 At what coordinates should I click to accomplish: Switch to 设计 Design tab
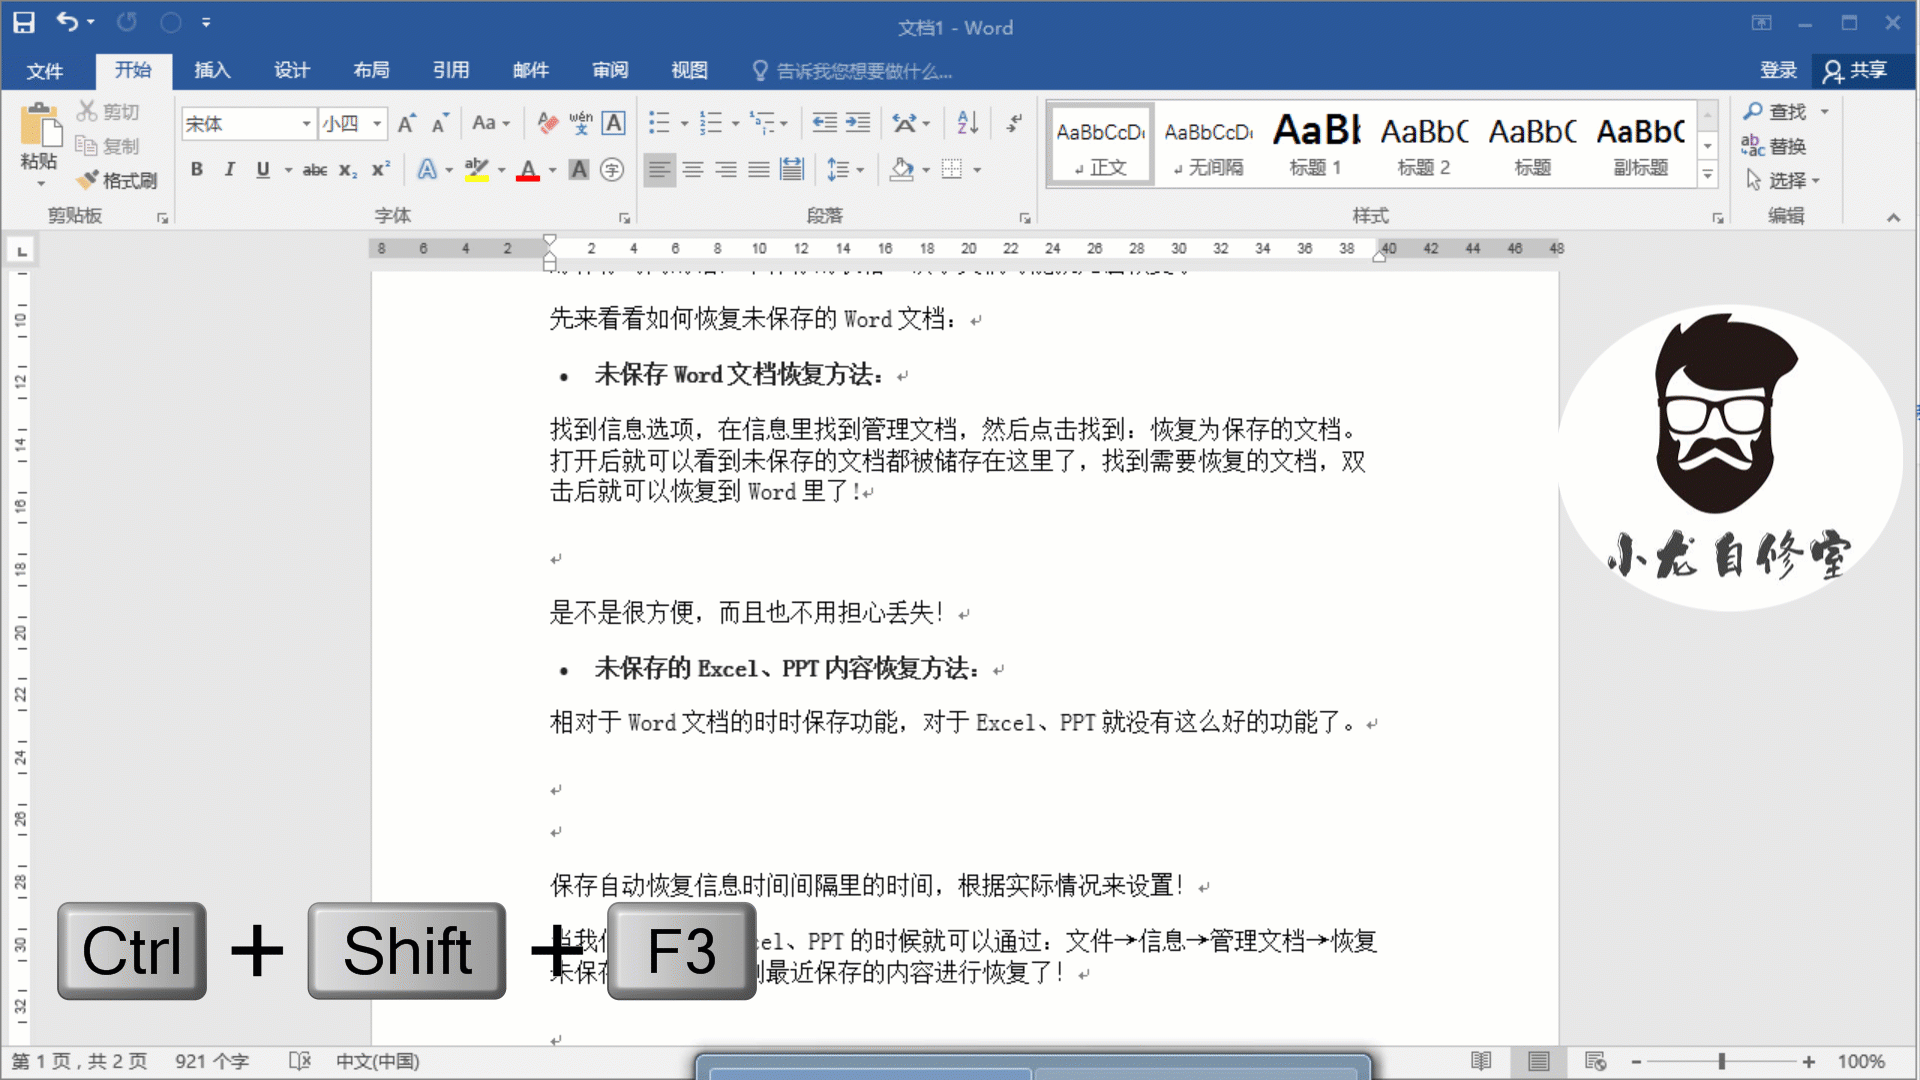(292, 70)
